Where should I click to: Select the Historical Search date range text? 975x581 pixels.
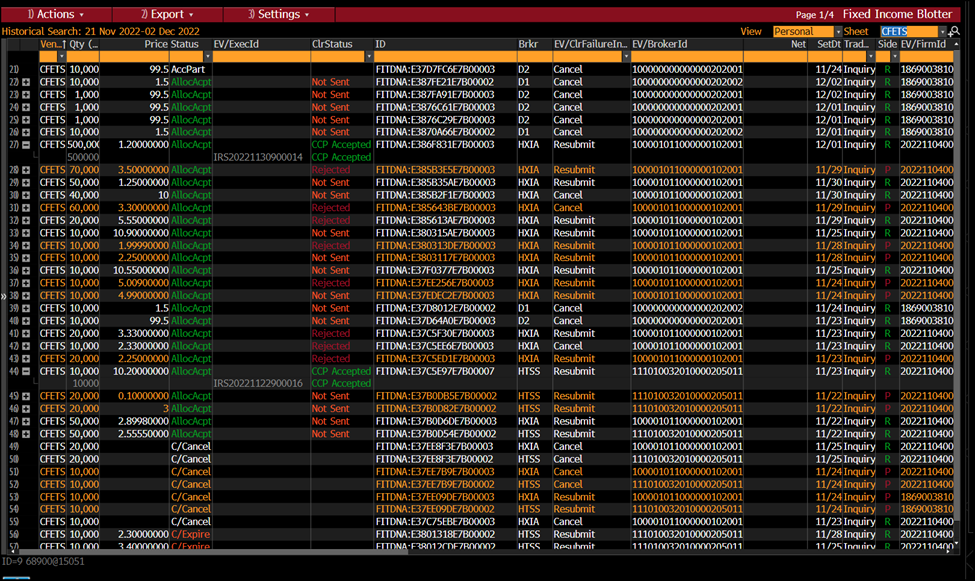[142, 31]
